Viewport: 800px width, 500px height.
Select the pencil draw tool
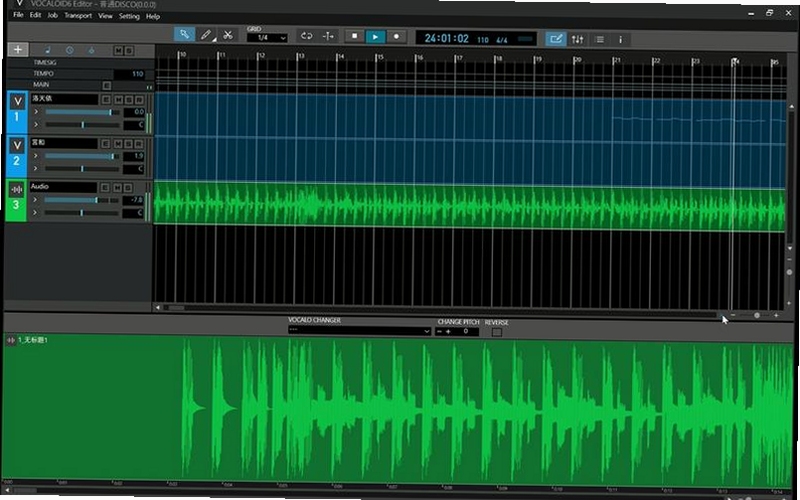click(206, 35)
